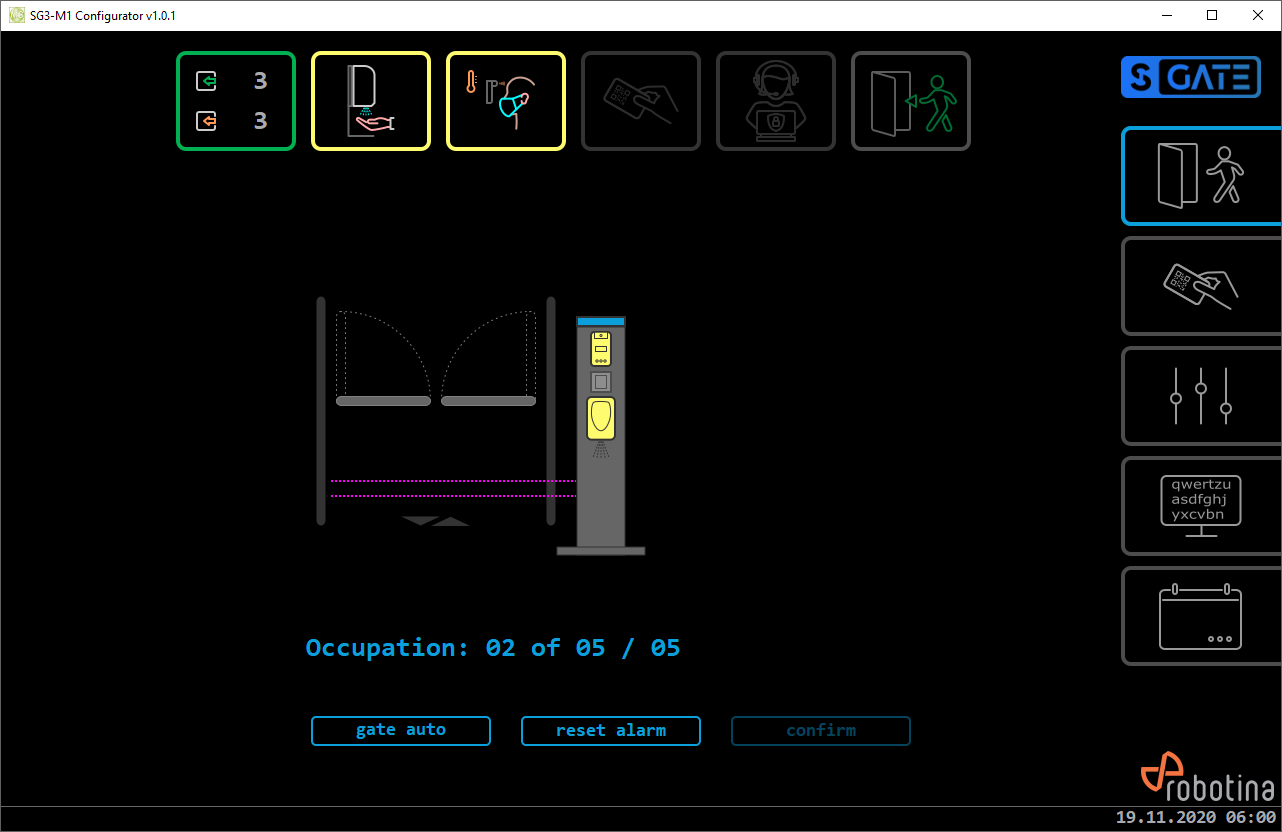Screen dimensions: 1282x832
Task: Click the yellow sanitizer dispenser on the pillar
Action: click(600, 418)
